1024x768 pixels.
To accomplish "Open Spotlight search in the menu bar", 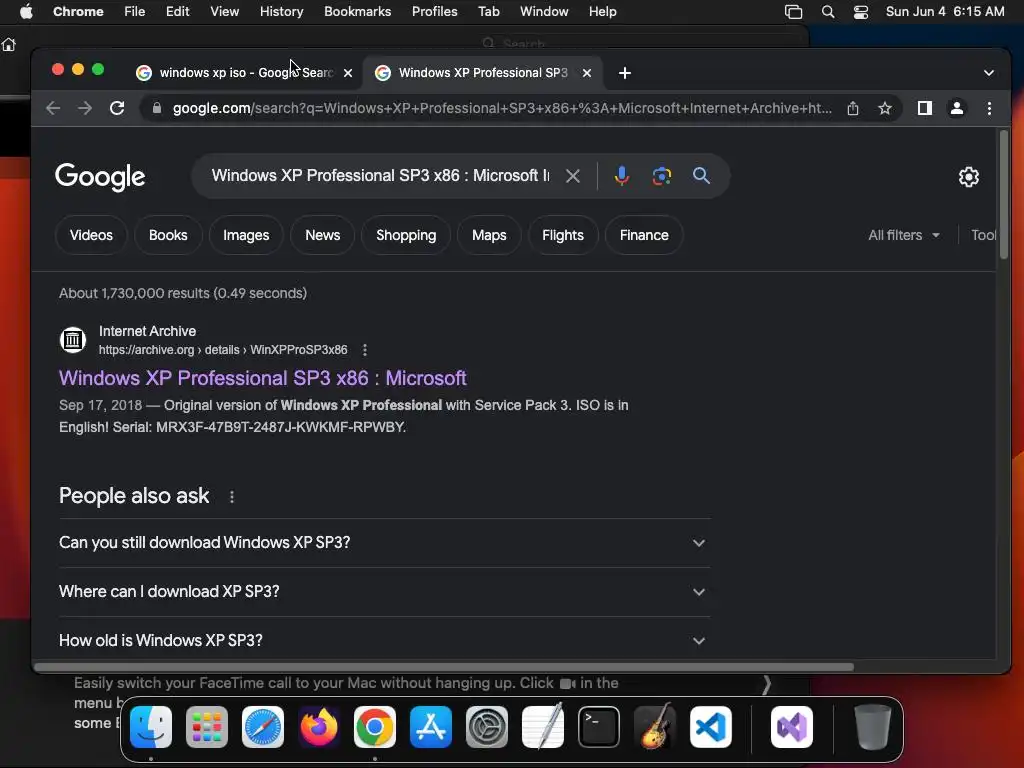I will click(x=828, y=12).
